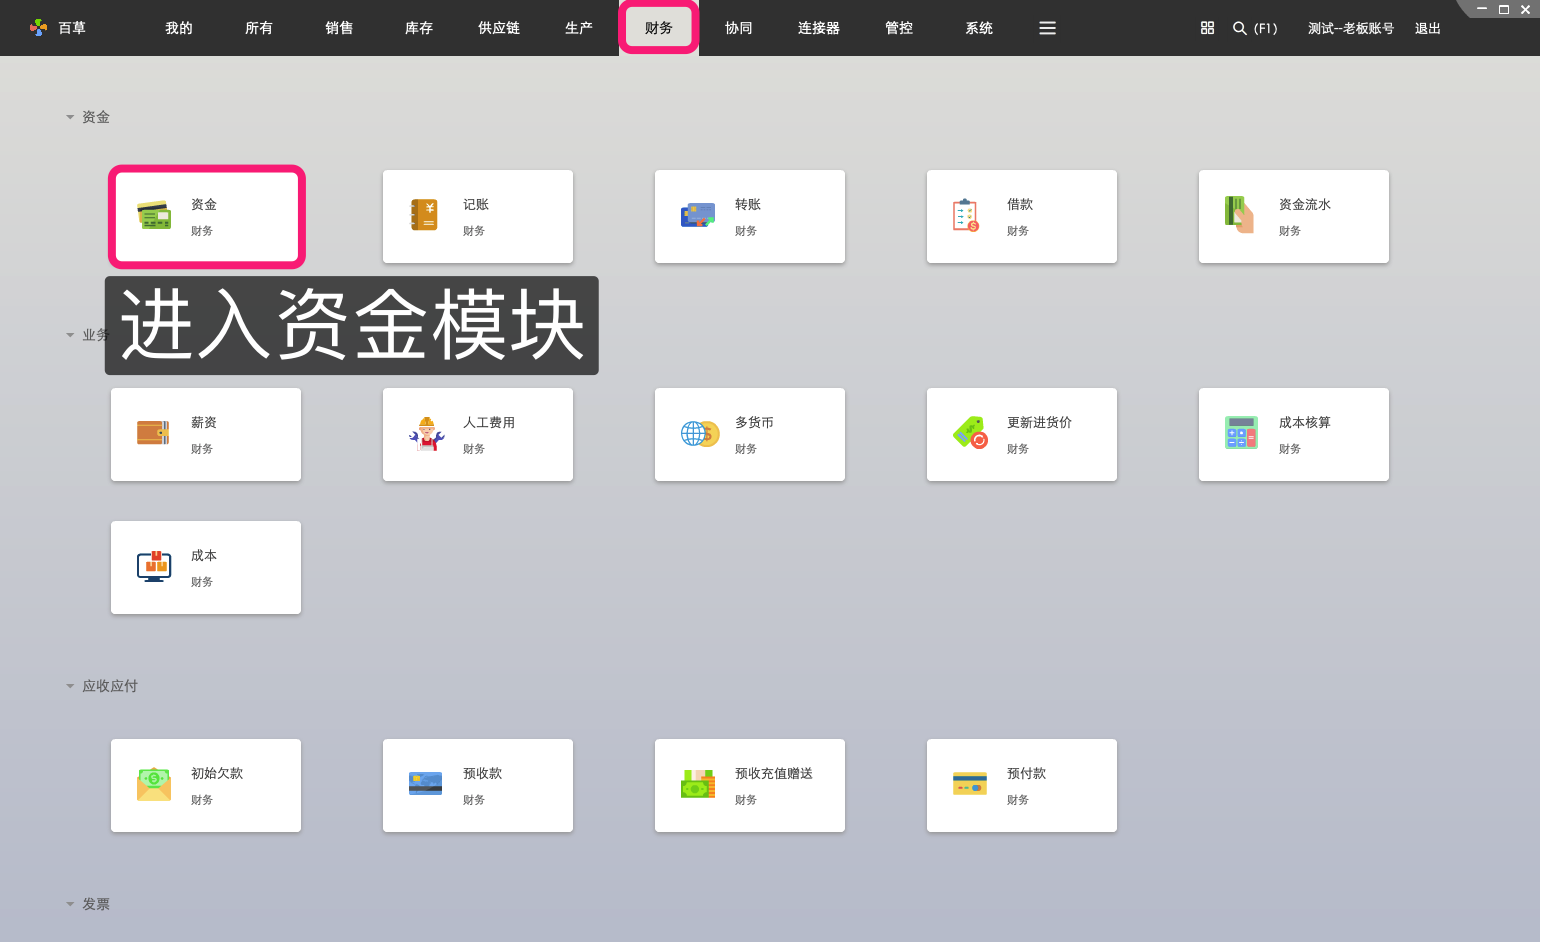
Task: Open the 销售 tab
Action: (x=339, y=28)
